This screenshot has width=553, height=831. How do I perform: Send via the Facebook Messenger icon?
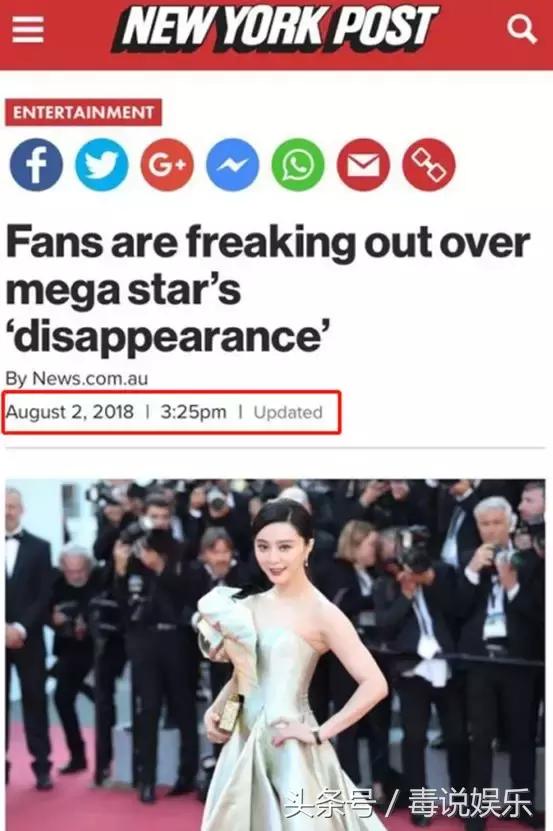pyautogui.click(x=232, y=165)
